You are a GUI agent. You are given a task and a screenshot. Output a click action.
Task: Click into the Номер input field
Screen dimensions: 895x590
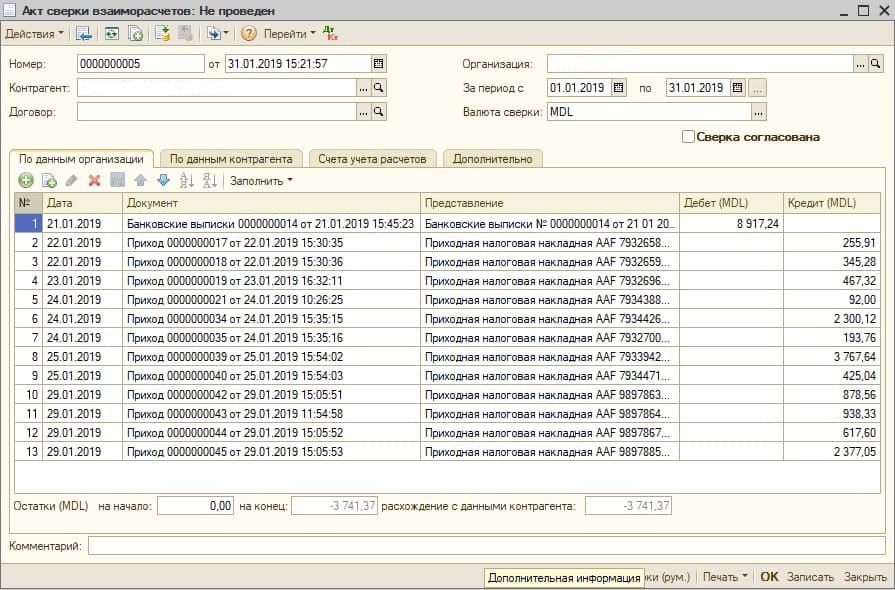click(x=140, y=63)
